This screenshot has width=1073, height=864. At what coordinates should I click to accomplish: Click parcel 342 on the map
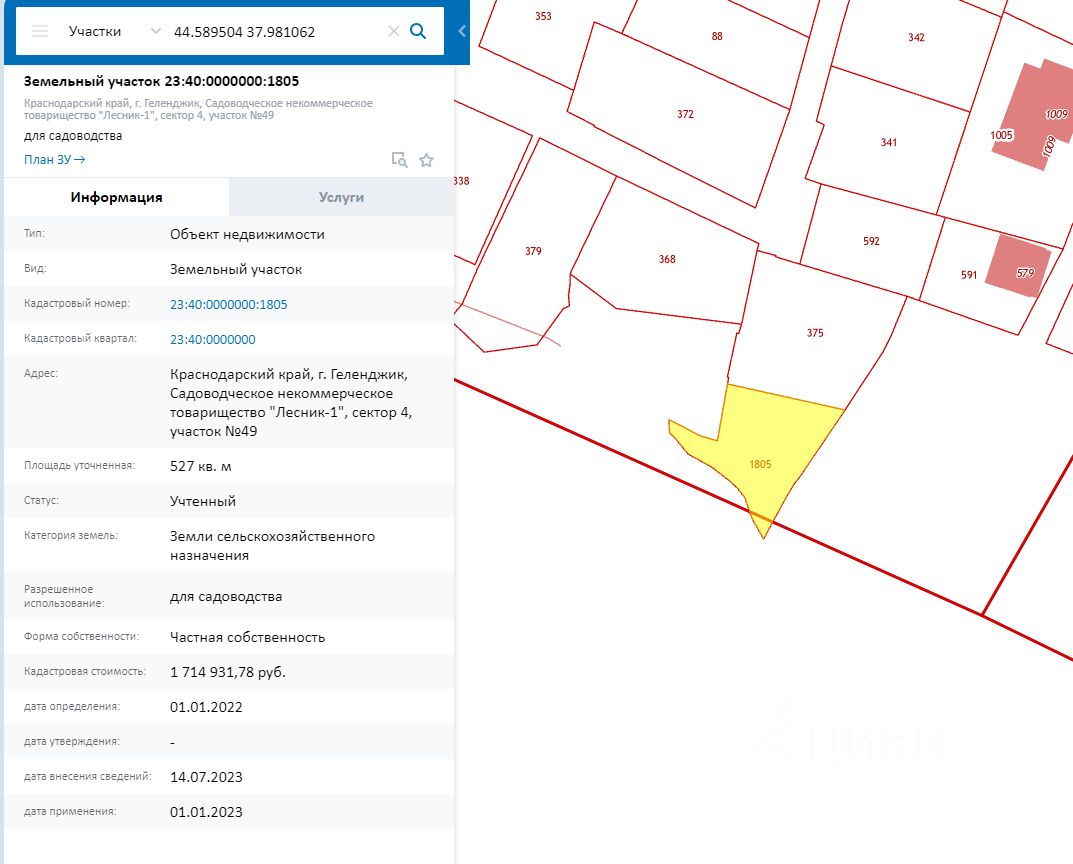coord(916,38)
